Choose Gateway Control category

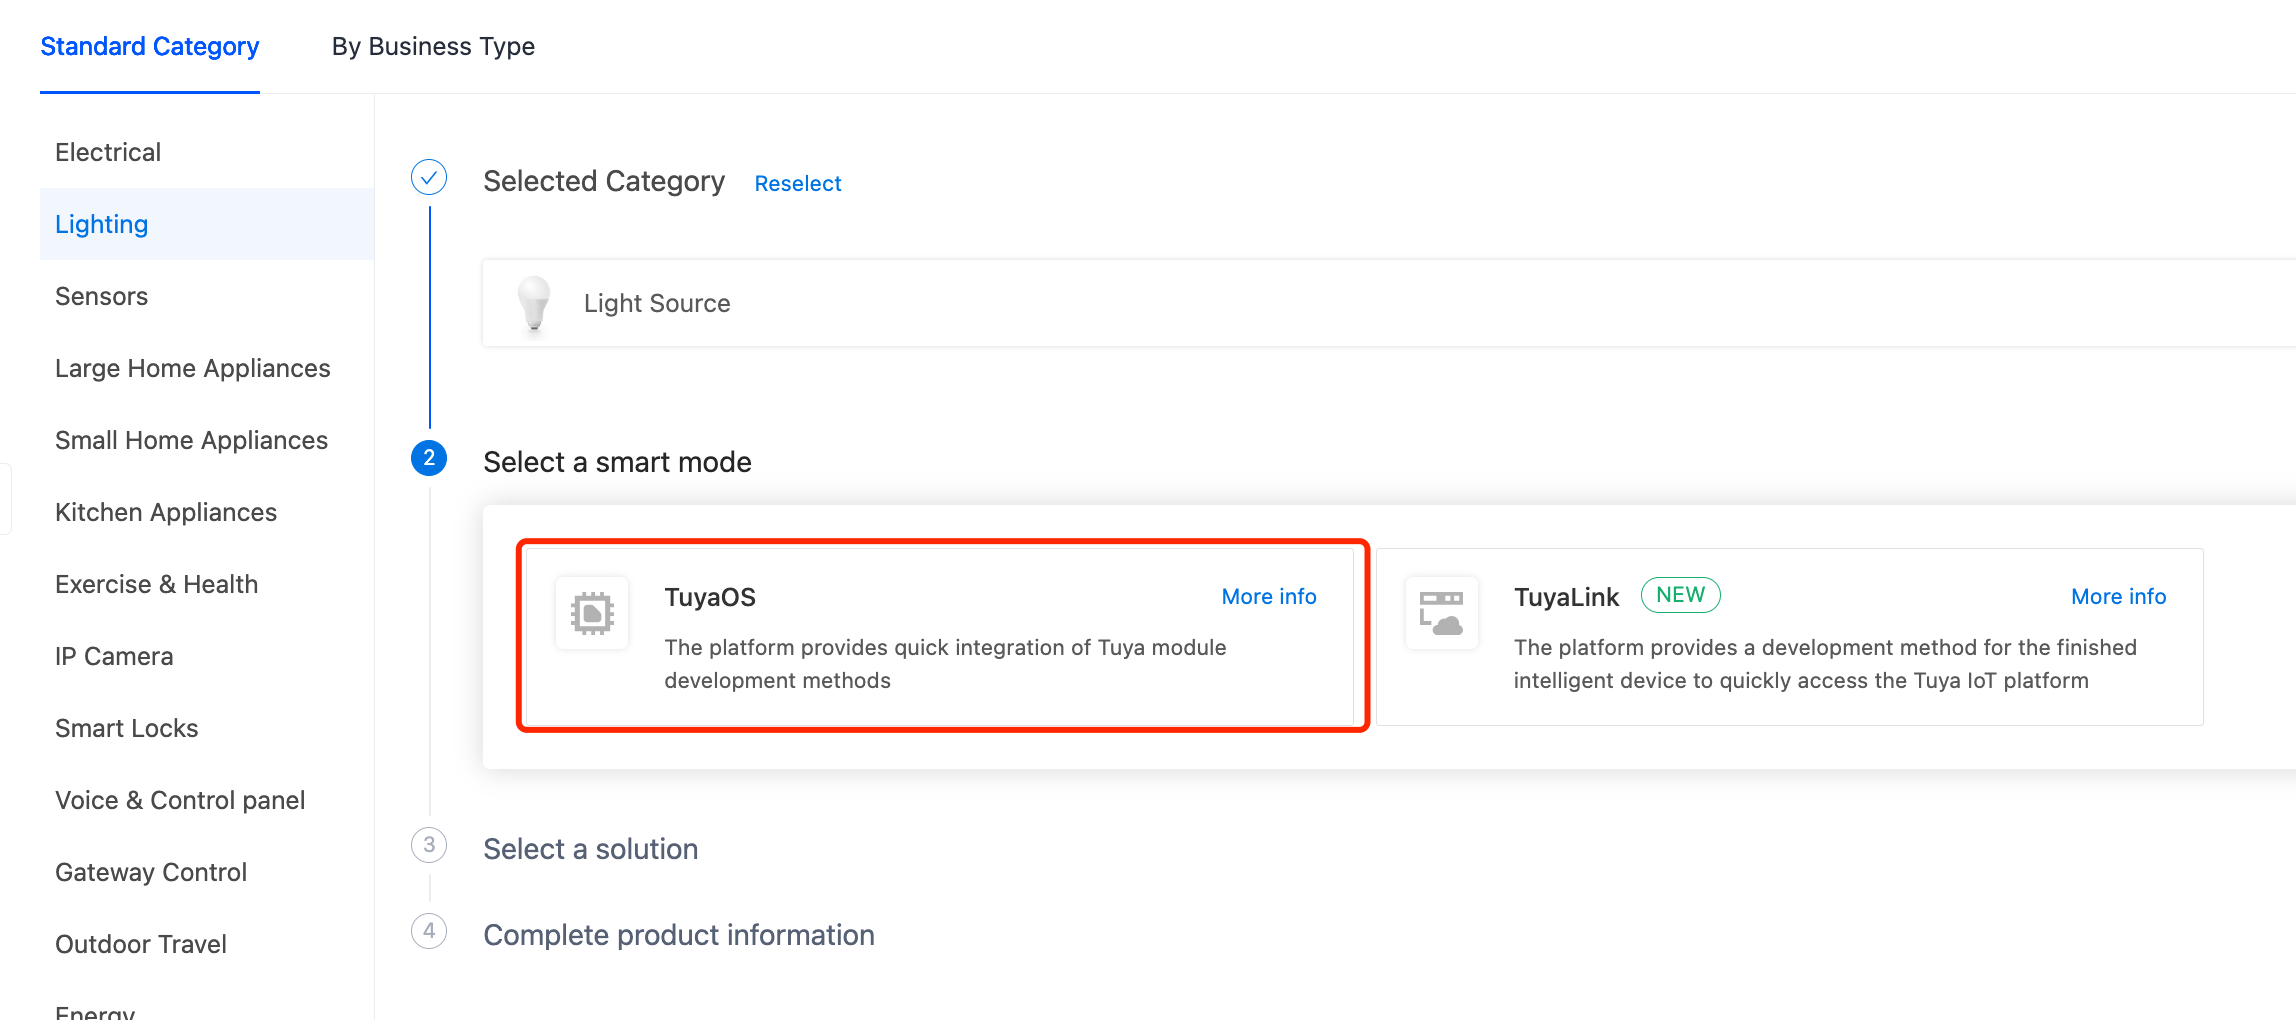[x=207, y=872]
